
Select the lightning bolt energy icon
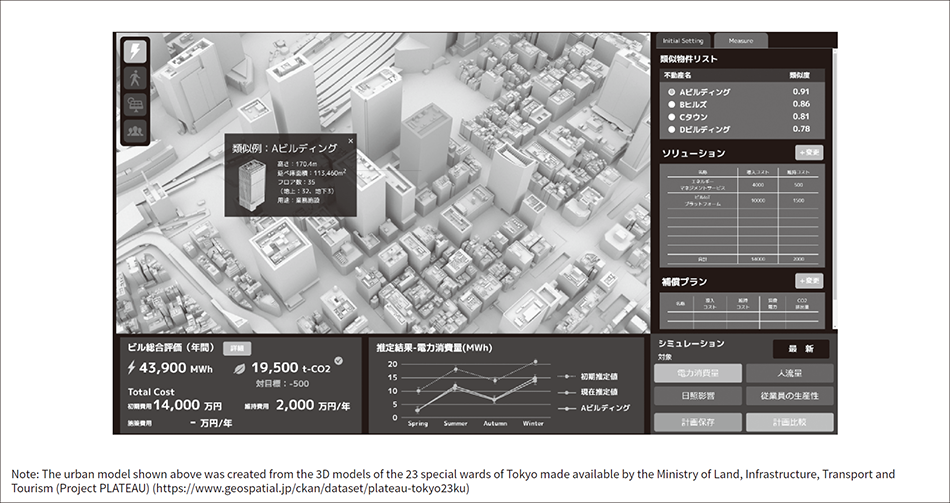pyautogui.click(x=135, y=52)
